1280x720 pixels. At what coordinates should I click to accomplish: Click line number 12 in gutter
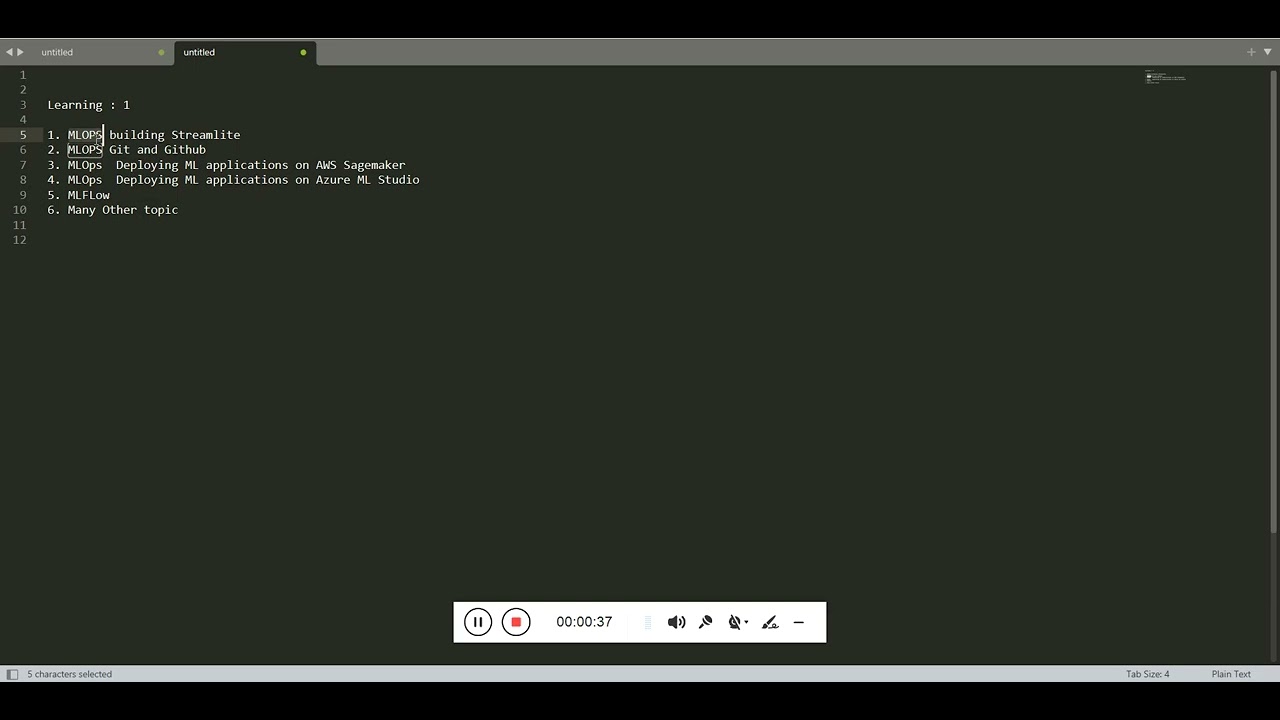(20, 240)
